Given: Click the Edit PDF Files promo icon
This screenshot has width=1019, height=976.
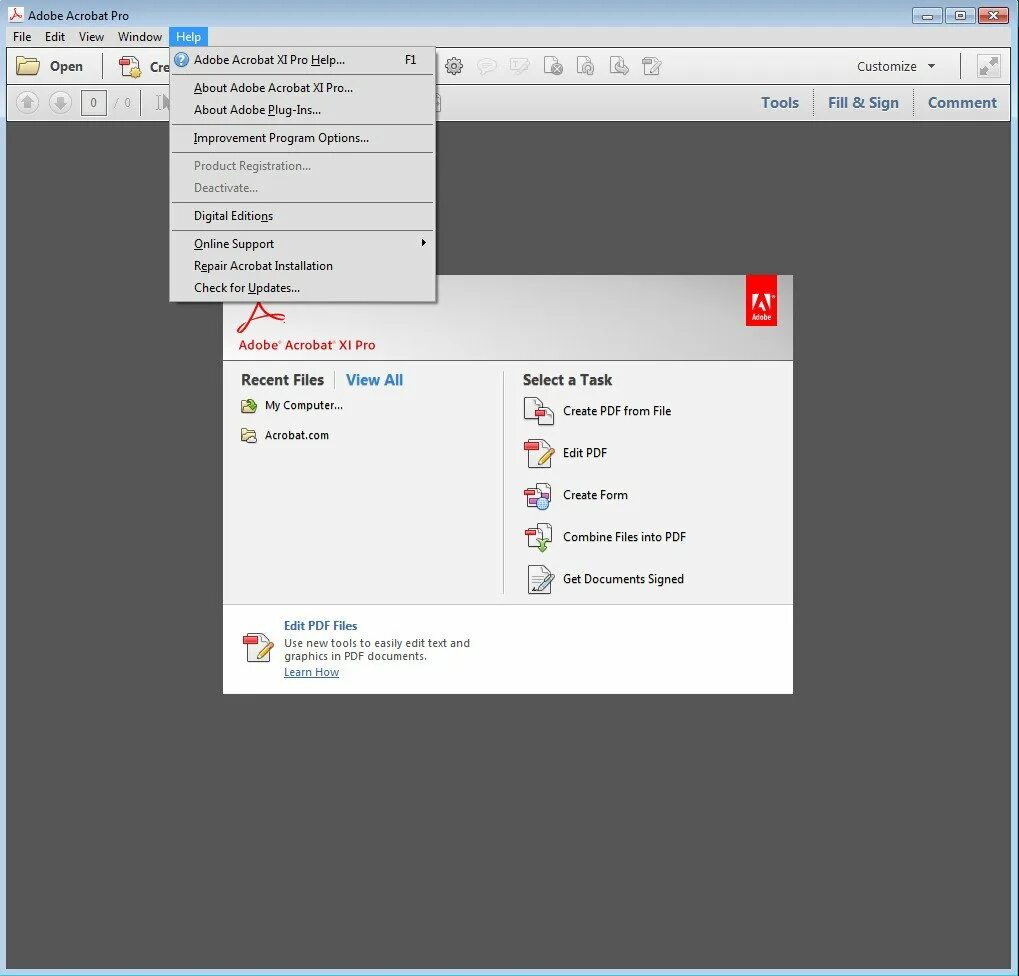Looking at the screenshot, I should coord(257,648).
